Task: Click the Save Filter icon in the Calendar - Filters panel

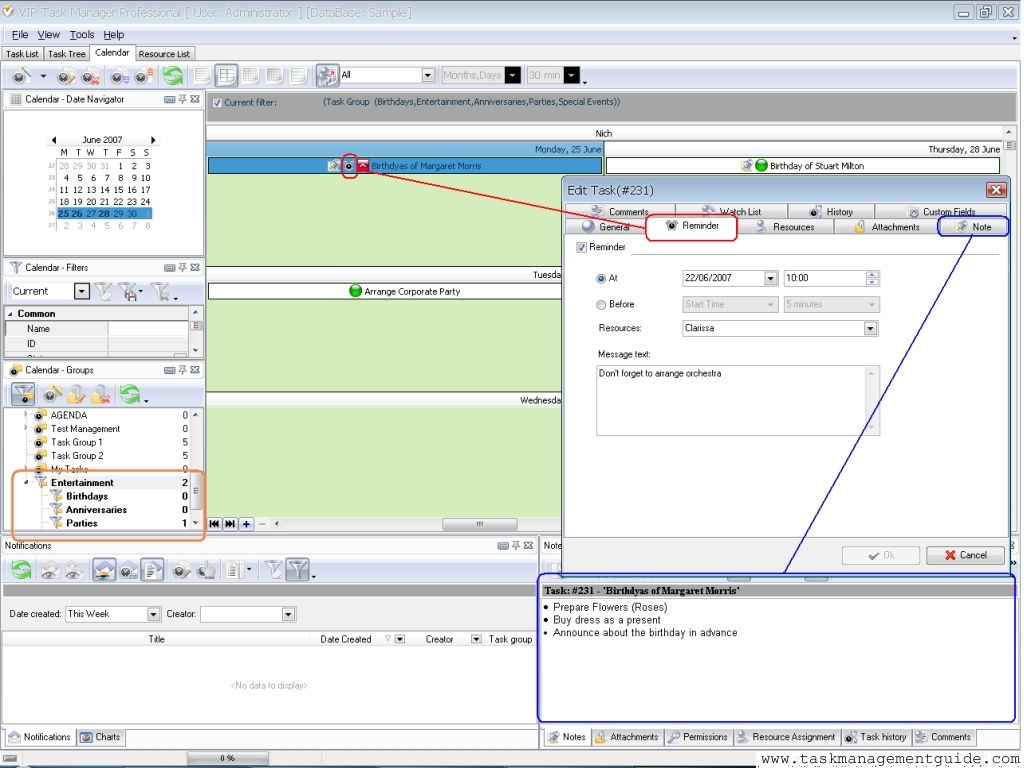Action: pyautogui.click(x=129, y=291)
